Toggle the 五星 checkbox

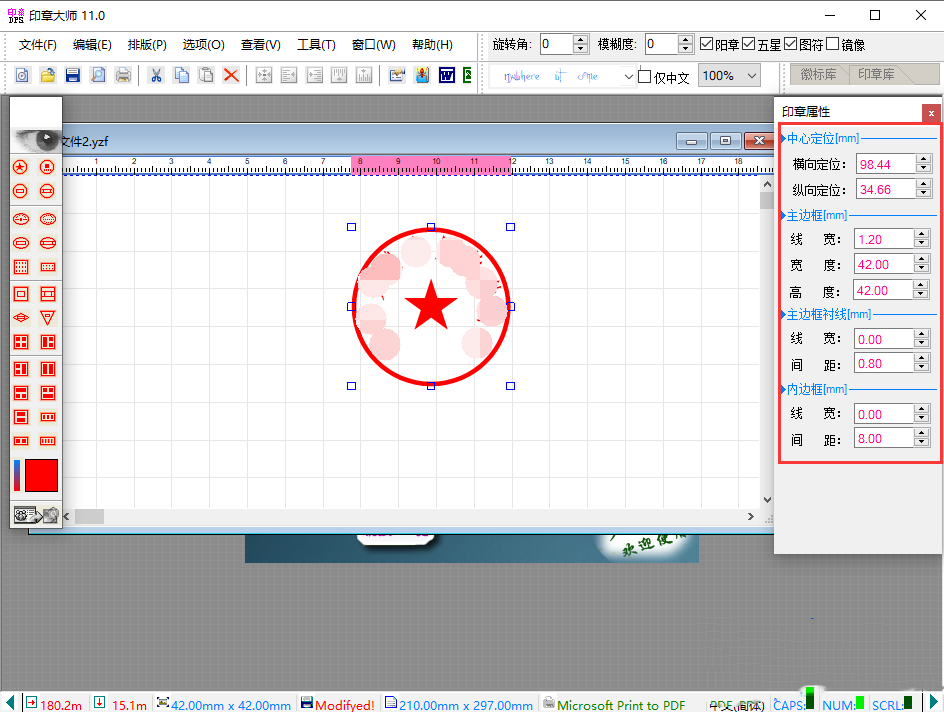(x=749, y=44)
